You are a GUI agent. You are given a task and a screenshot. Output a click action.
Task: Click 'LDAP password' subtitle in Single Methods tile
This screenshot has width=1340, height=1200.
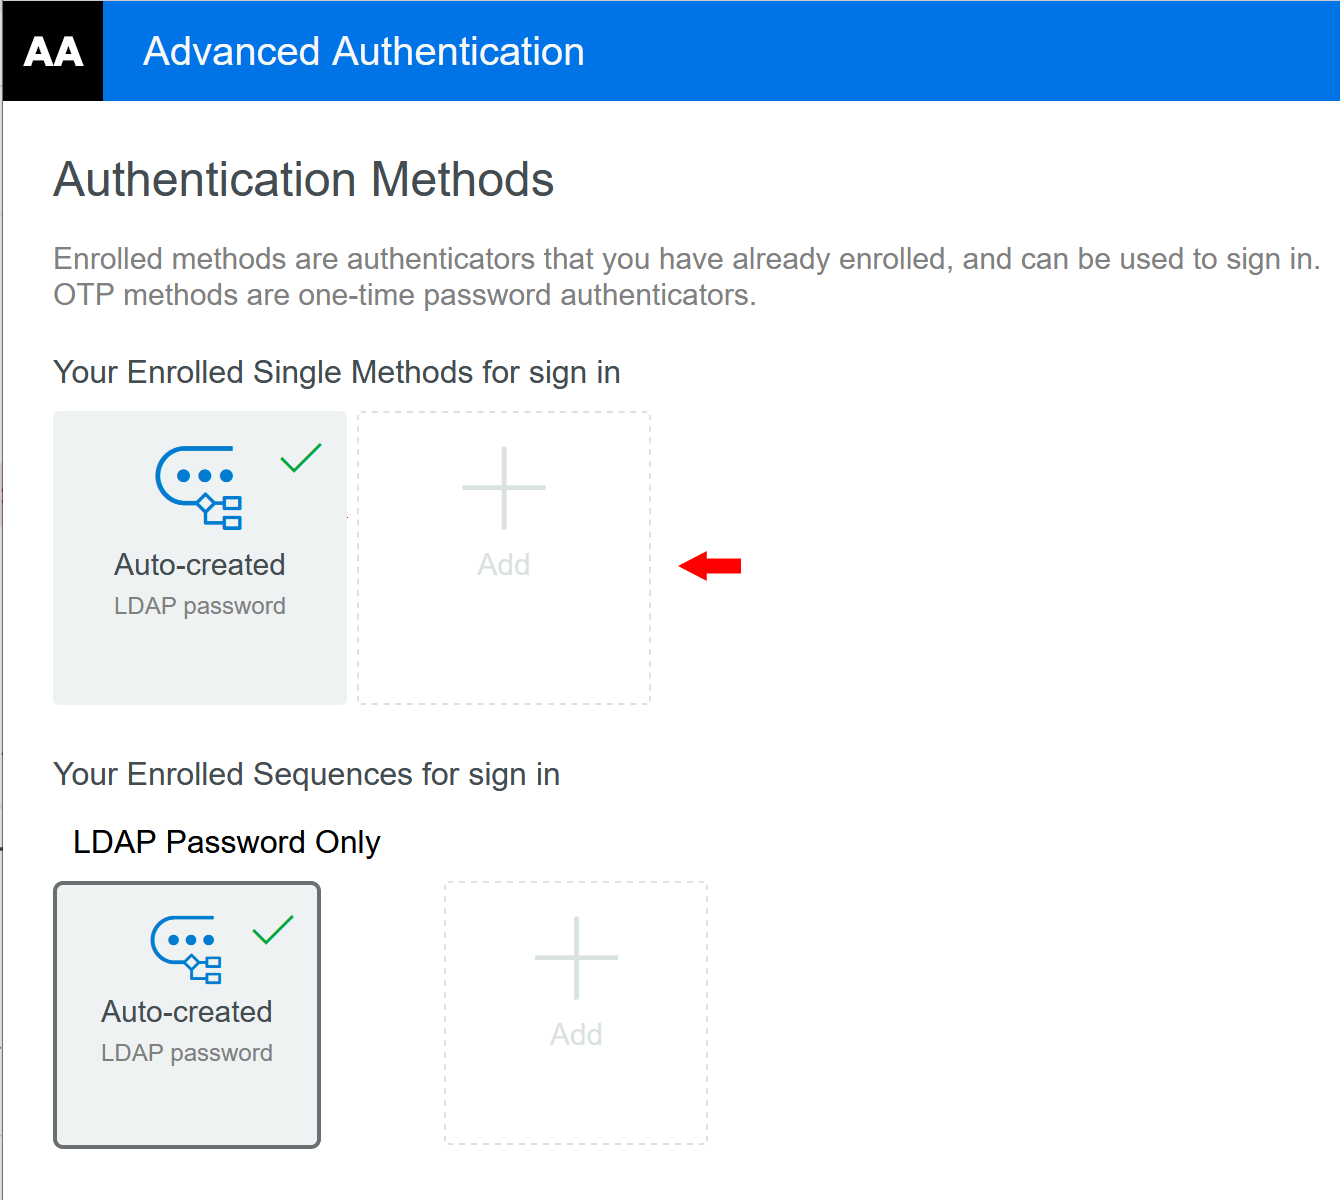coord(200,606)
